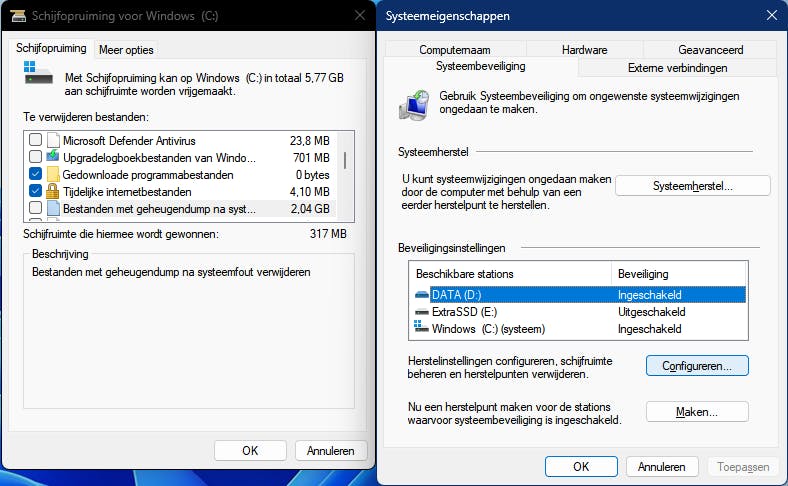The width and height of the screenshot is (788, 486).
Task: Click Uitgeschakeld status for ExtraSSD
Action: [x=651, y=312]
